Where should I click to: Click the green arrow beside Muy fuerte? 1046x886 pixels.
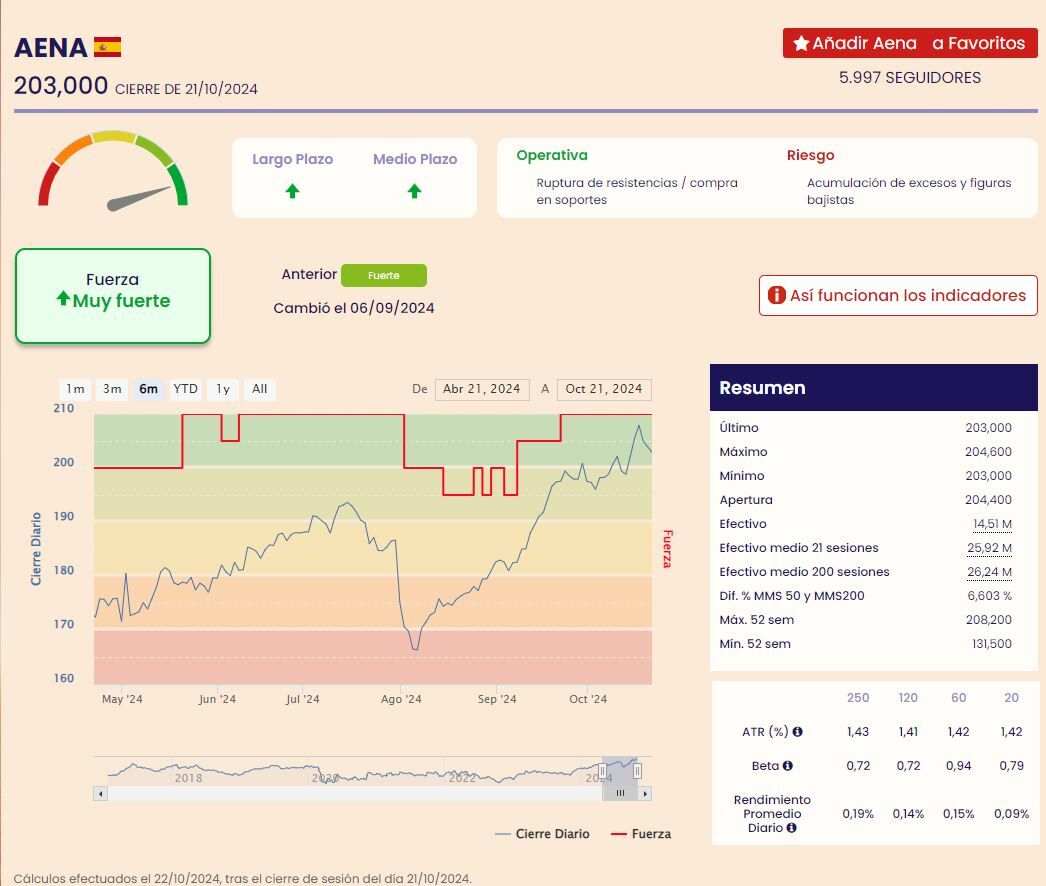click(x=63, y=298)
